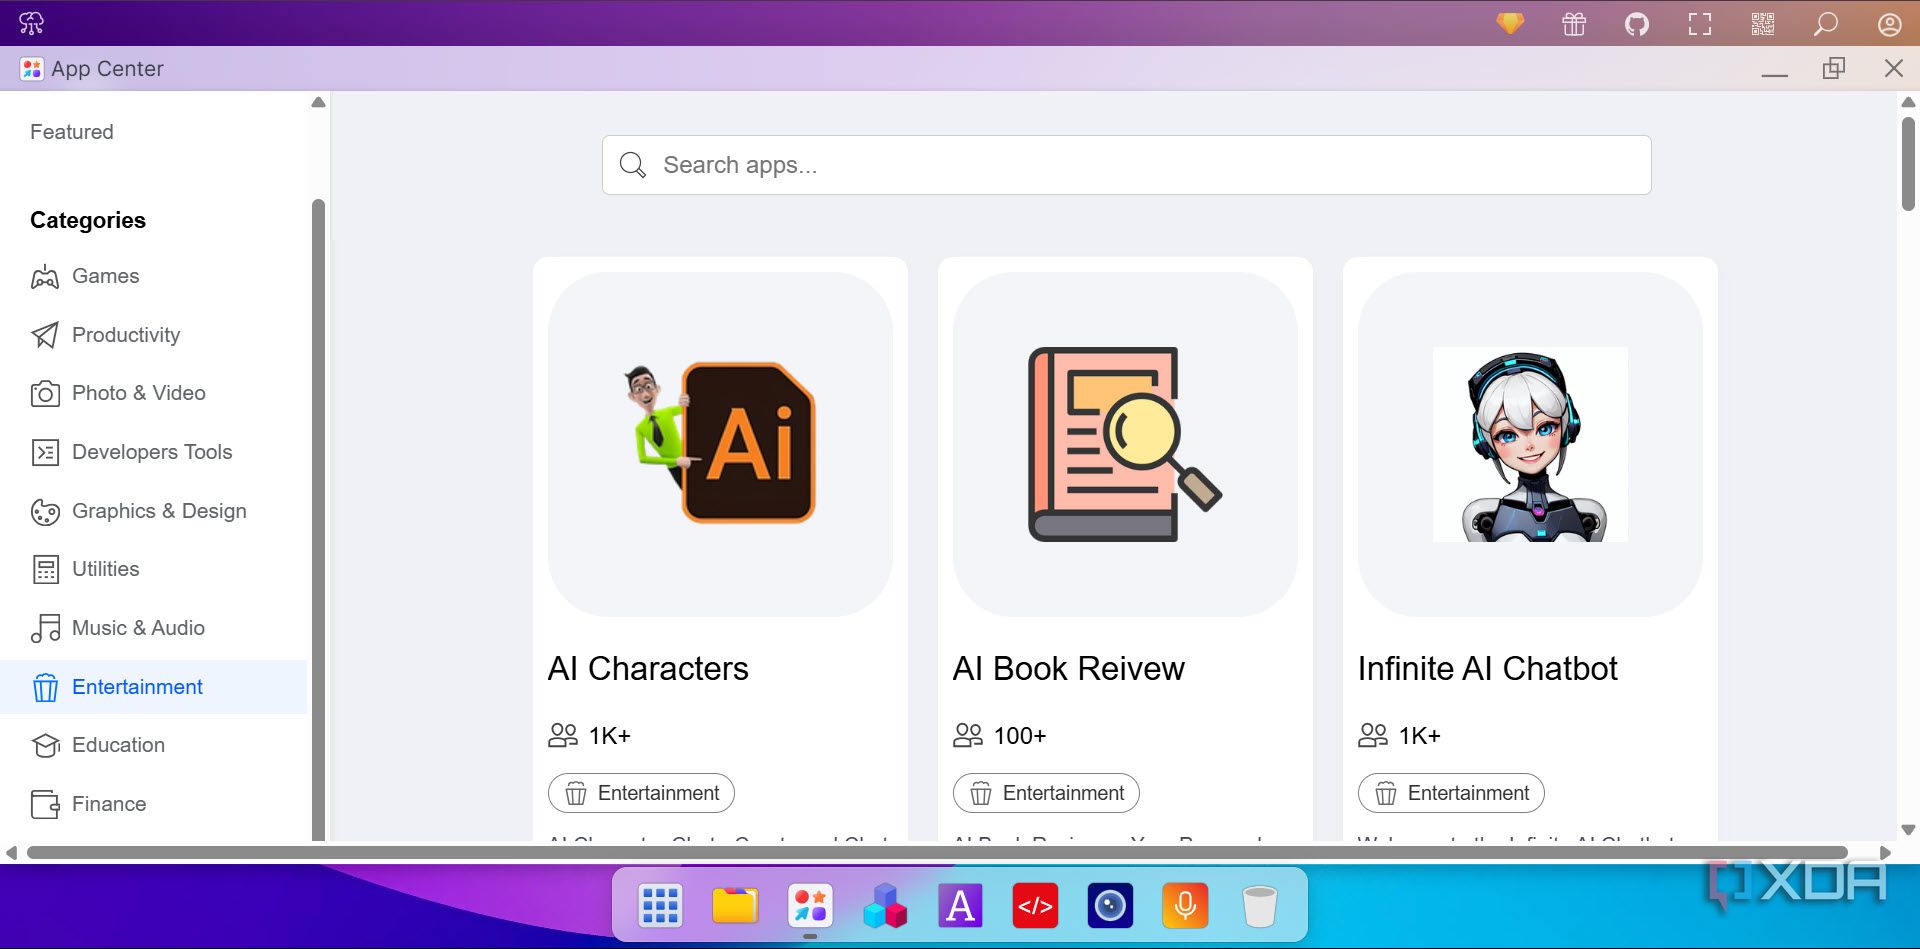Open the yellow file manager in dock
1920x949 pixels.
[x=735, y=906]
